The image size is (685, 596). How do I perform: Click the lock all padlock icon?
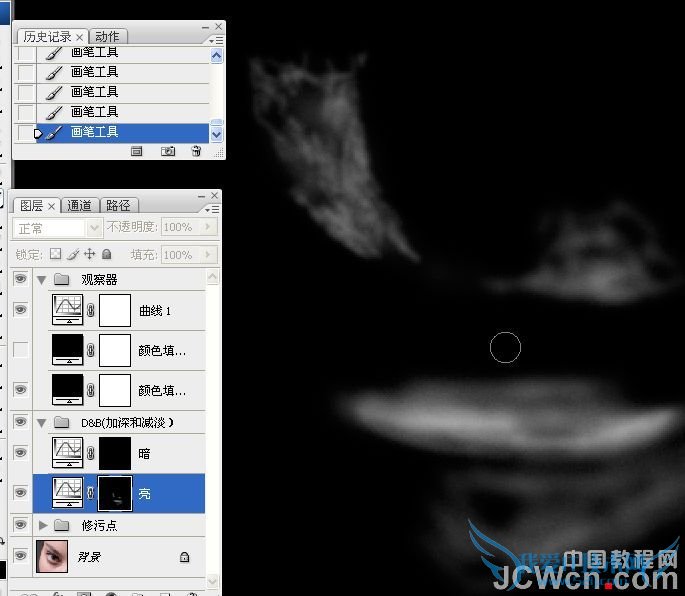click(106, 255)
